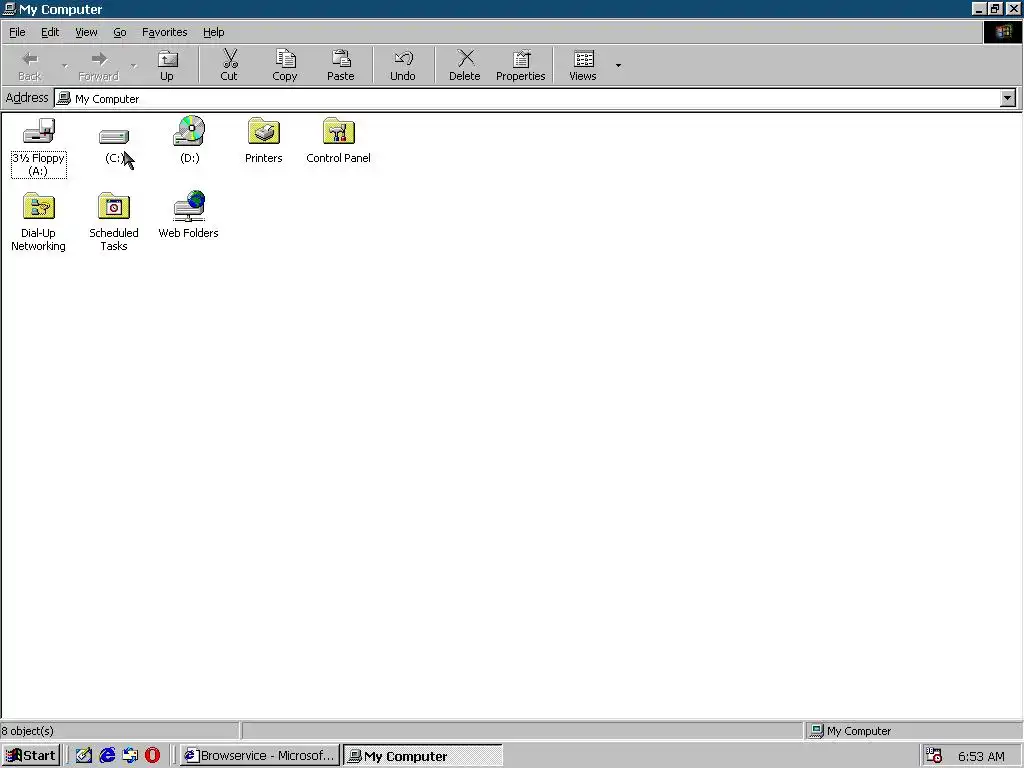The width and height of the screenshot is (1024, 768).
Task: Open the Help menu
Action: pyautogui.click(x=214, y=32)
